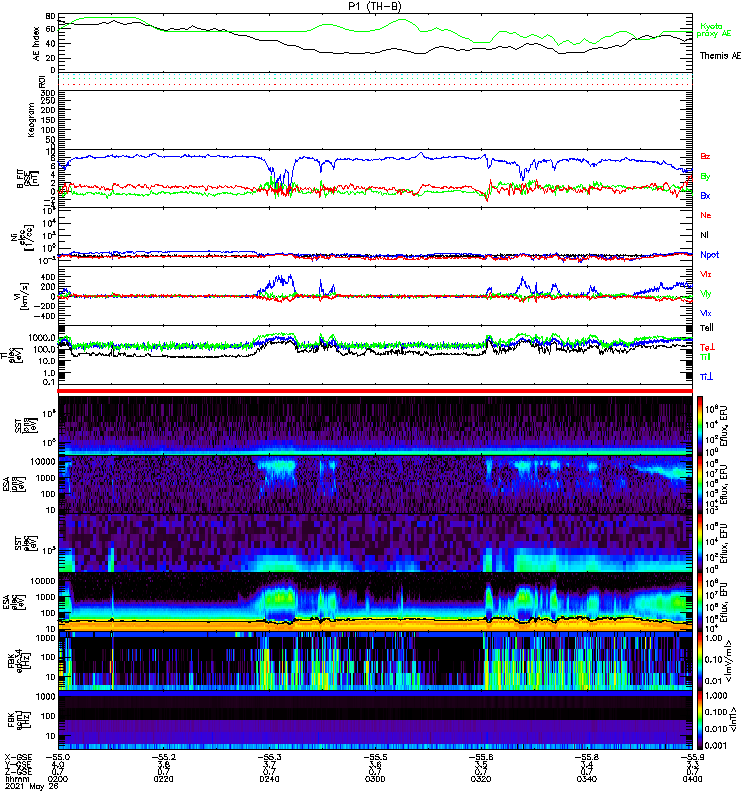Click the color bar beside ESA ions spectrogram
Viewport: 750px width, 800px height.
(x=700, y=484)
